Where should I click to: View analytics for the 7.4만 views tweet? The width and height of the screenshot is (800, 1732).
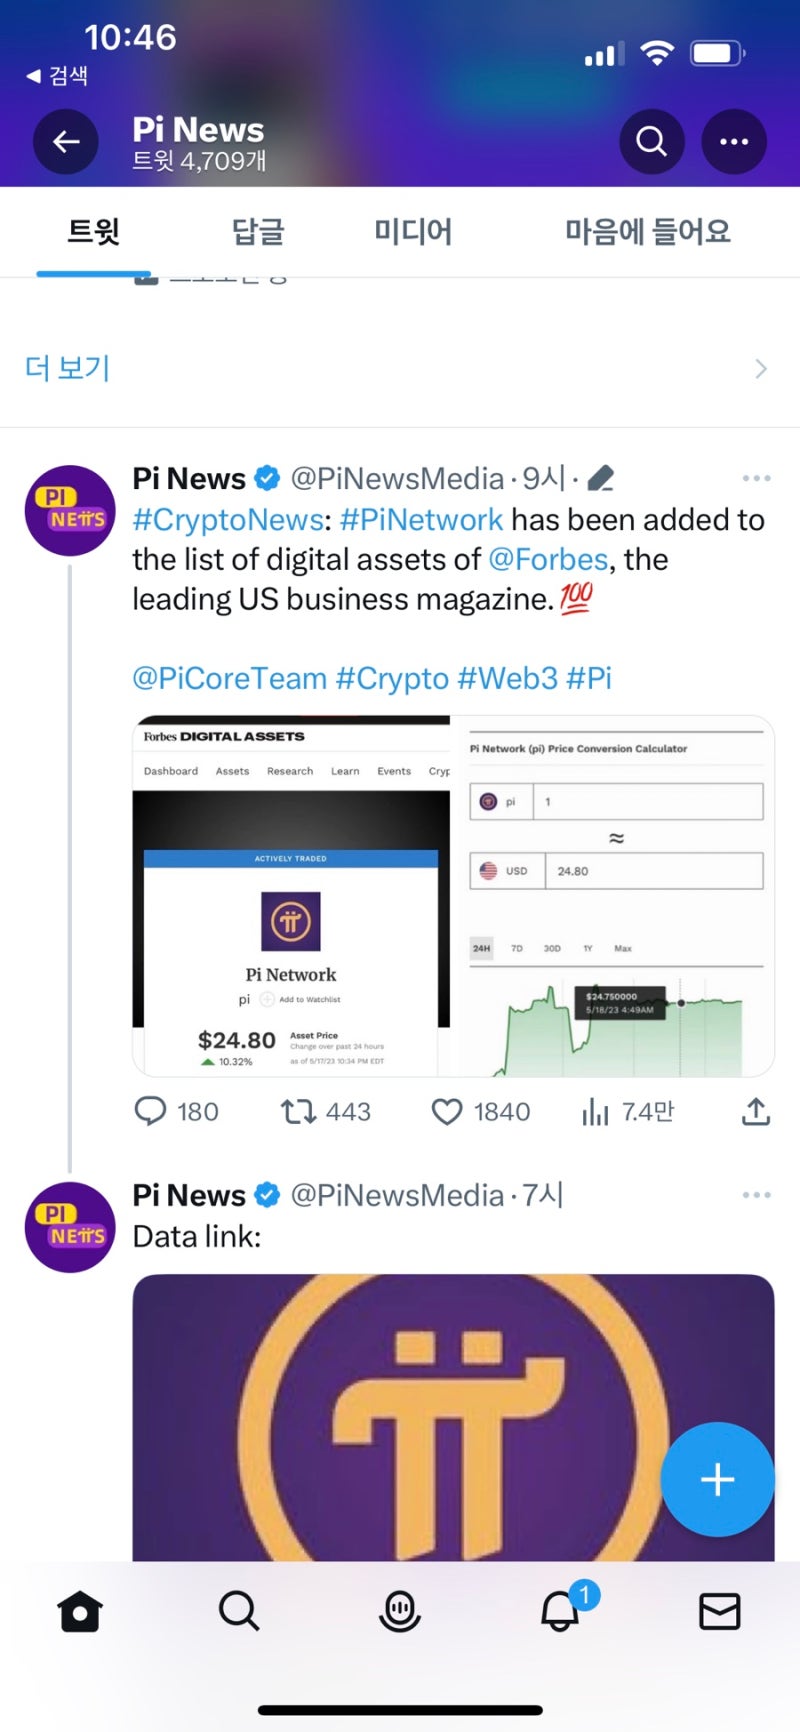[596, 1111]
